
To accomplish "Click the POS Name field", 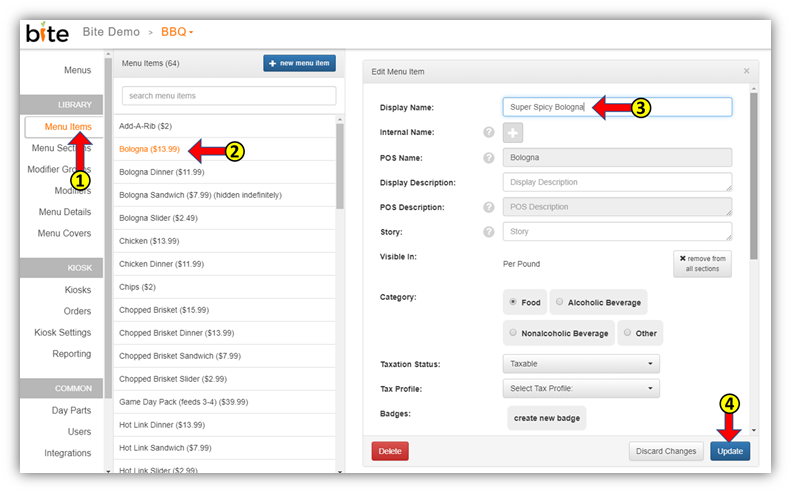I will pos(617,157).
